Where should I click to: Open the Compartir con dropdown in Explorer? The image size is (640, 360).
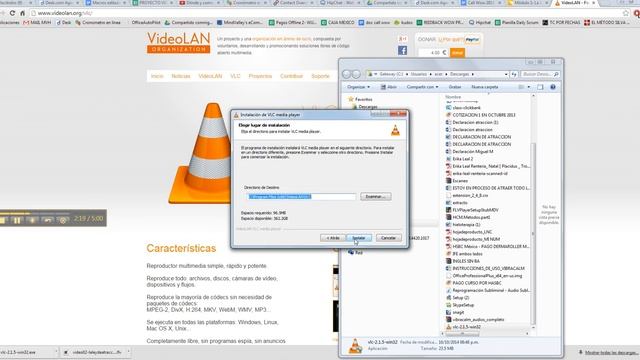tap(422, 87)
